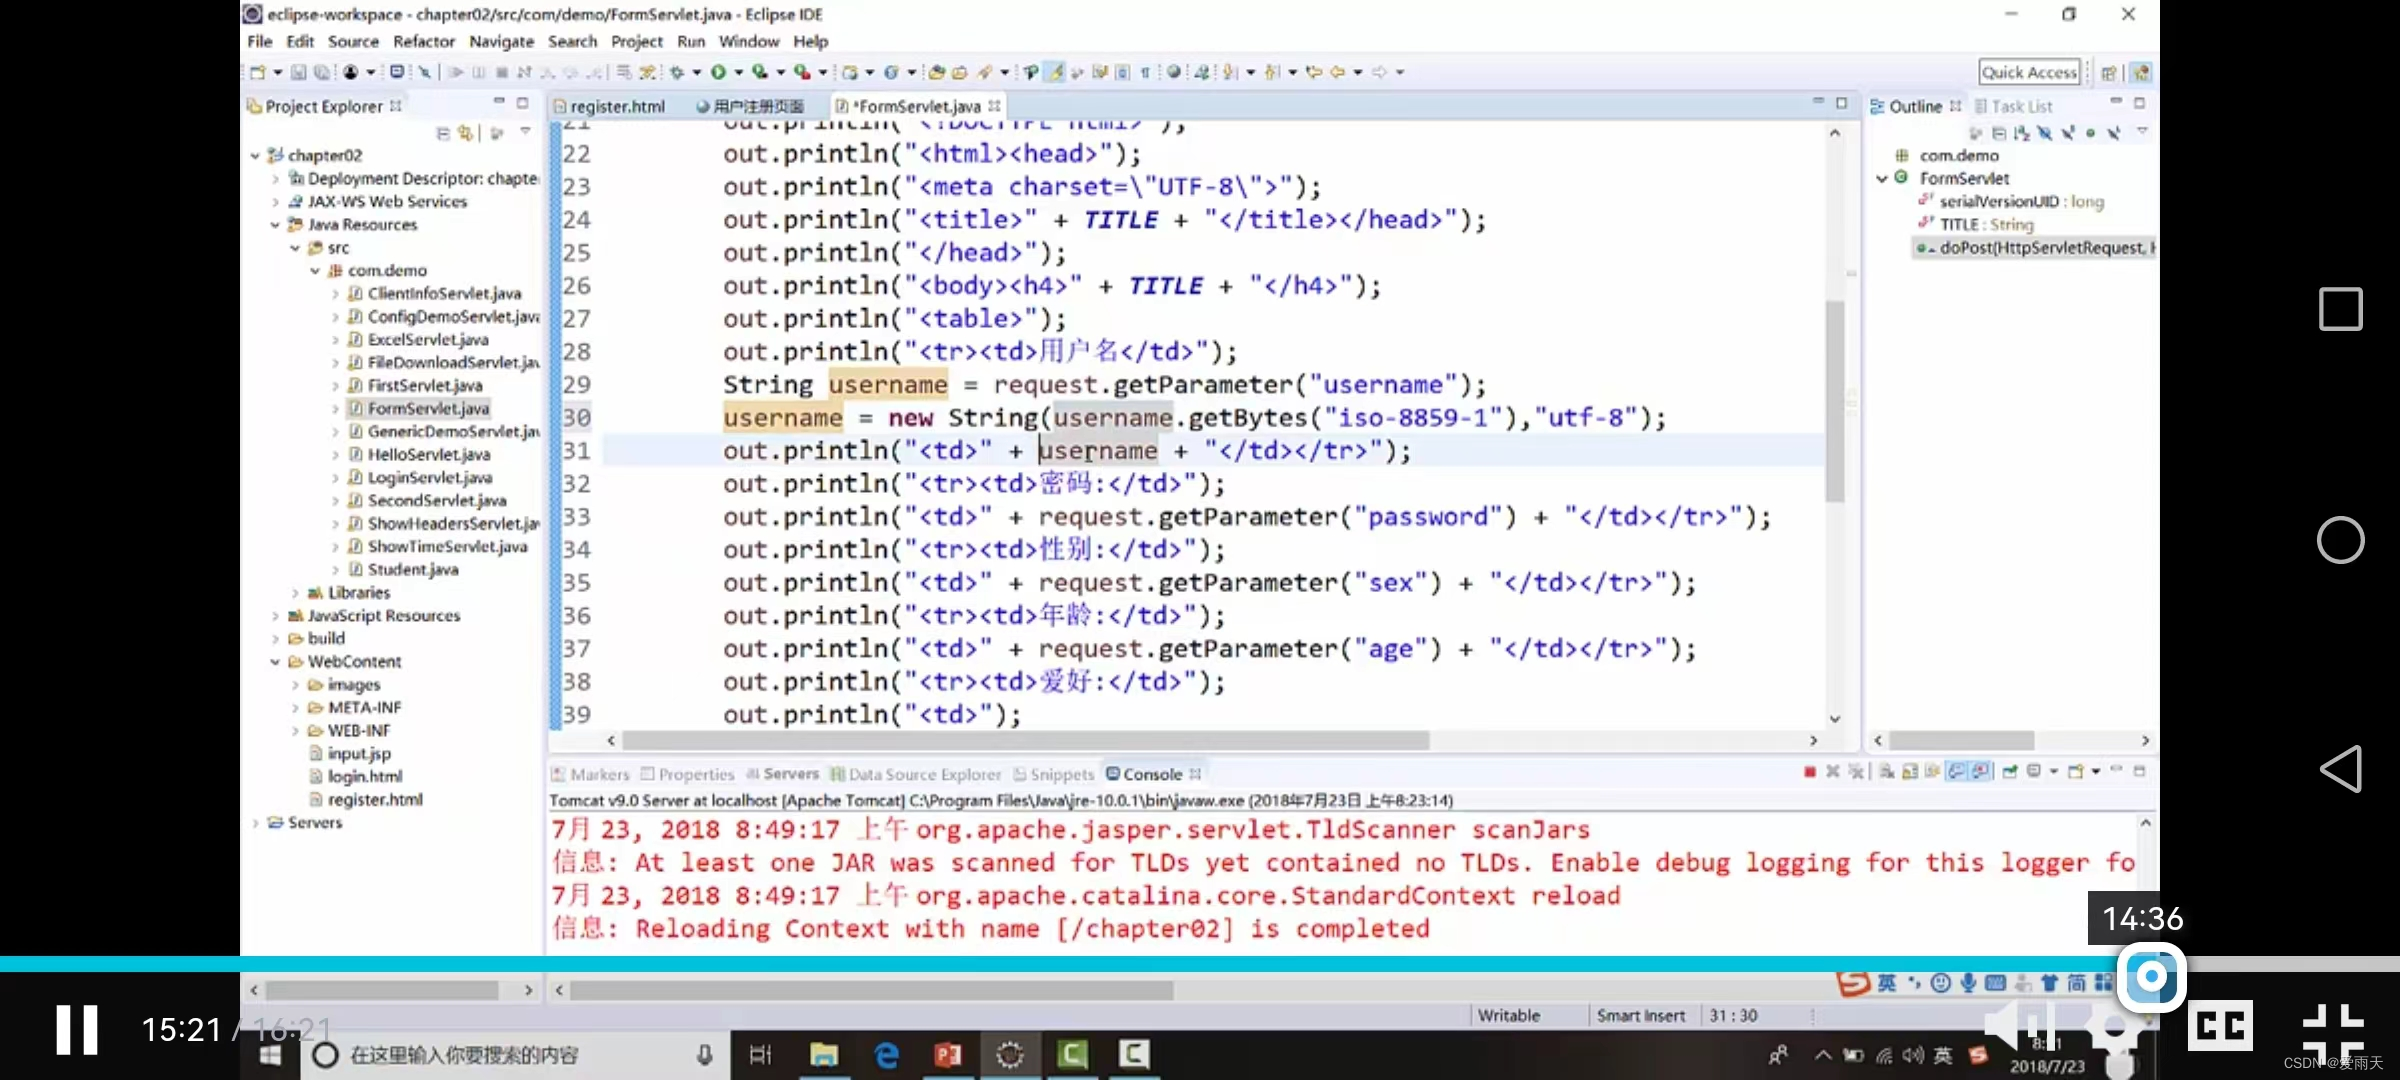
Task: Clear the Console output
Action: click(x=1888, y=773)
